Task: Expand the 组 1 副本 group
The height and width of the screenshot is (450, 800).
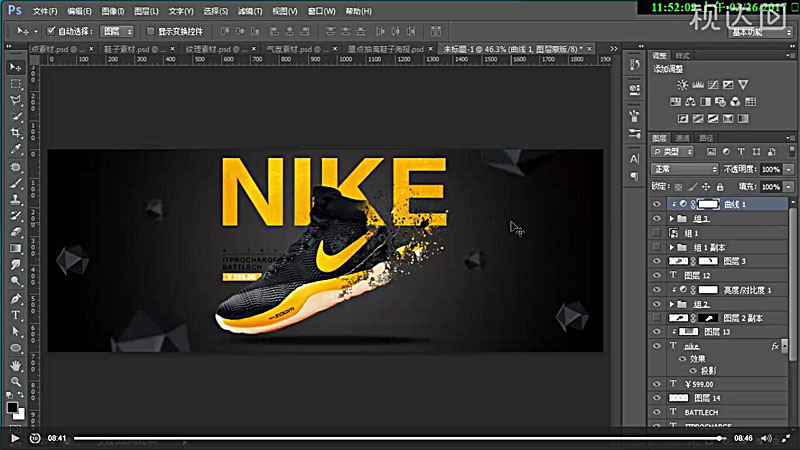Action: point(672,247)
